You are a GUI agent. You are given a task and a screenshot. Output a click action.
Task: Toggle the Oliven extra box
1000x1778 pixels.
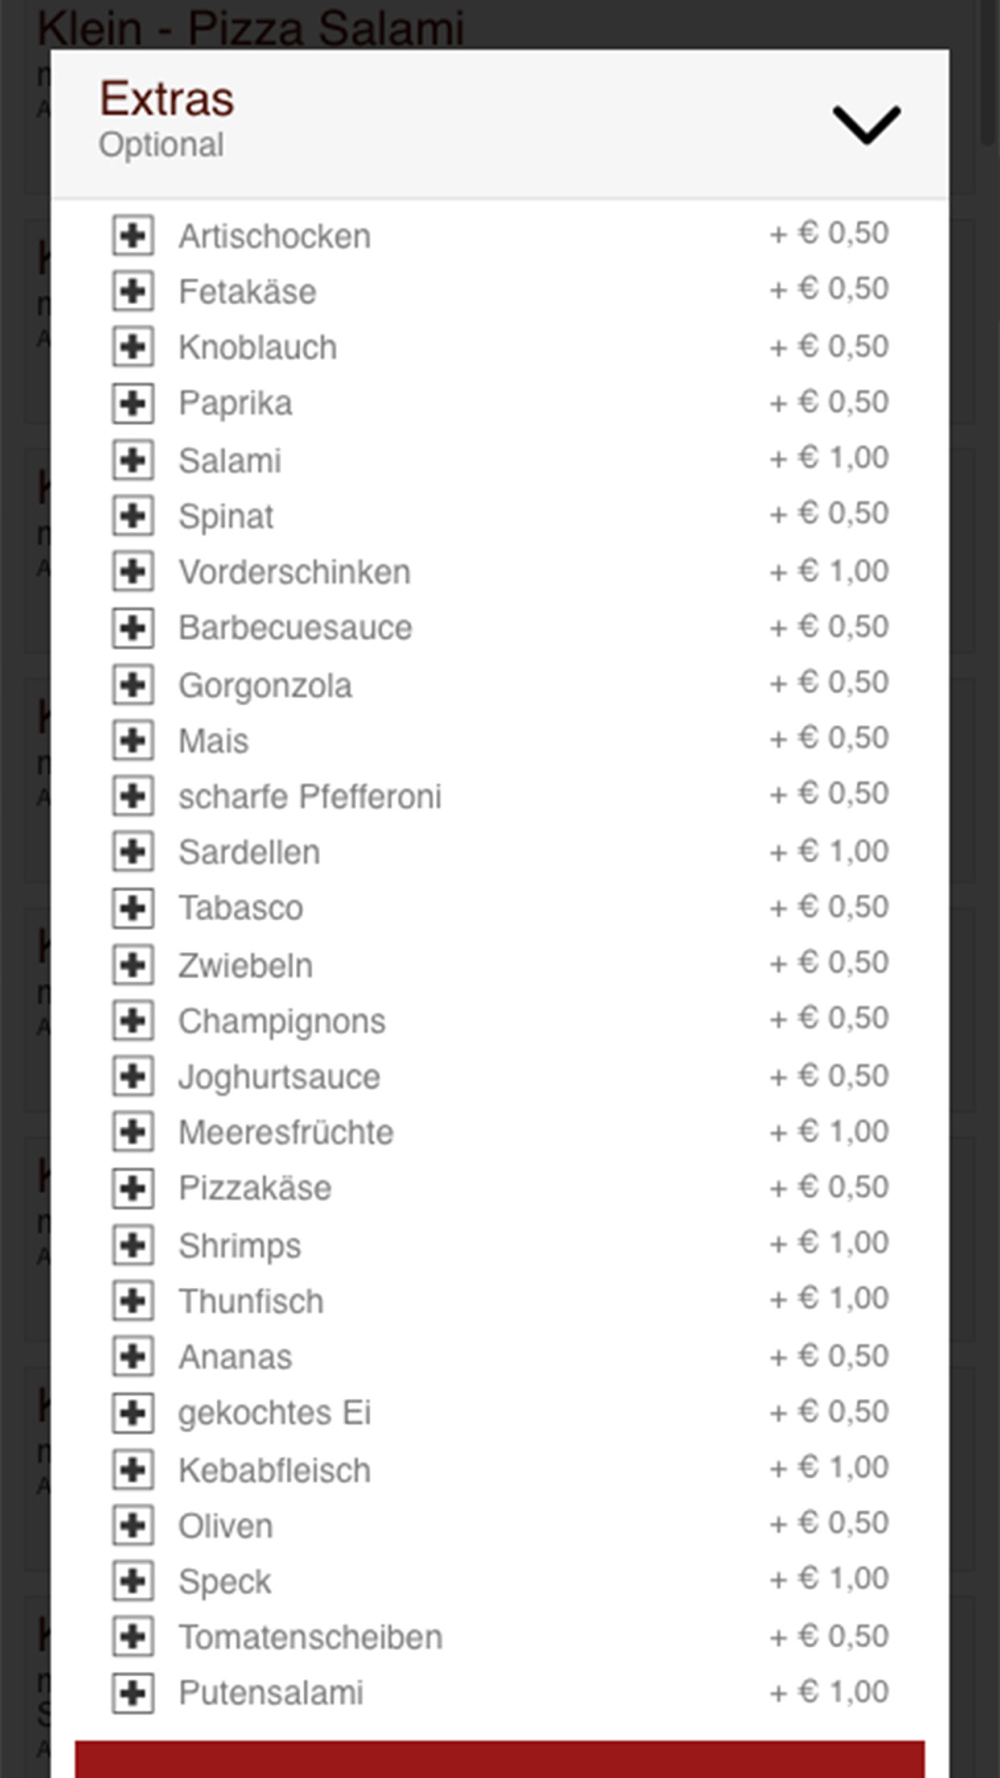(133, 1526)
